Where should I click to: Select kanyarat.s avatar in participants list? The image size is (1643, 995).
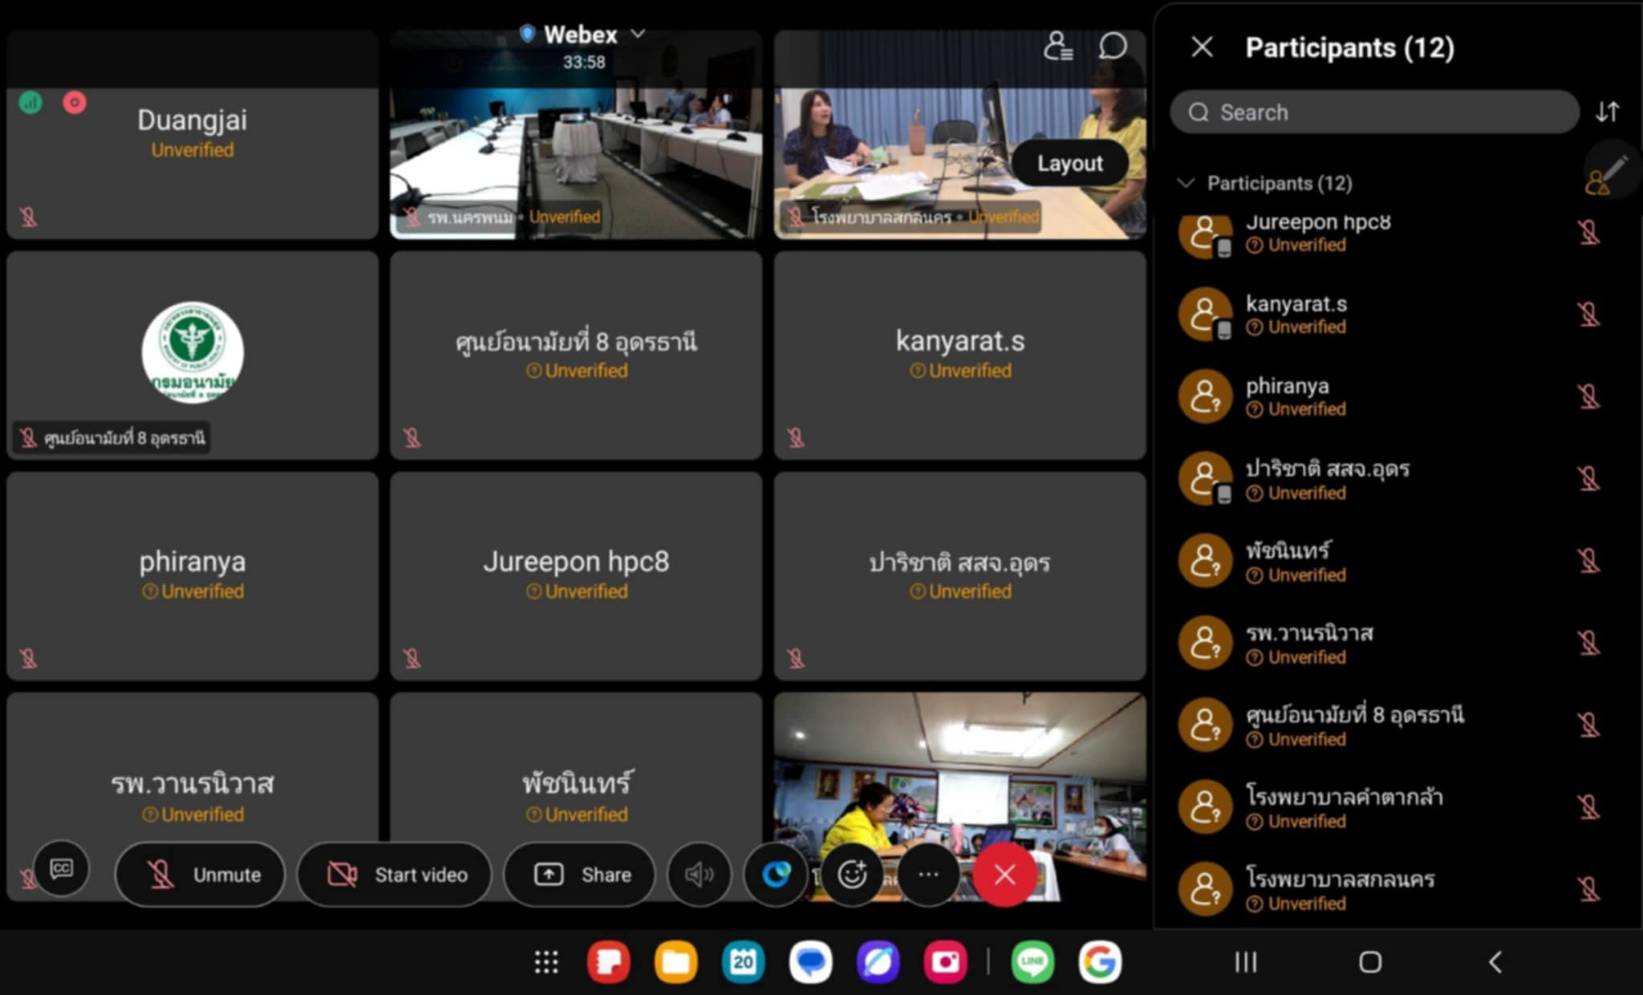1205,315
